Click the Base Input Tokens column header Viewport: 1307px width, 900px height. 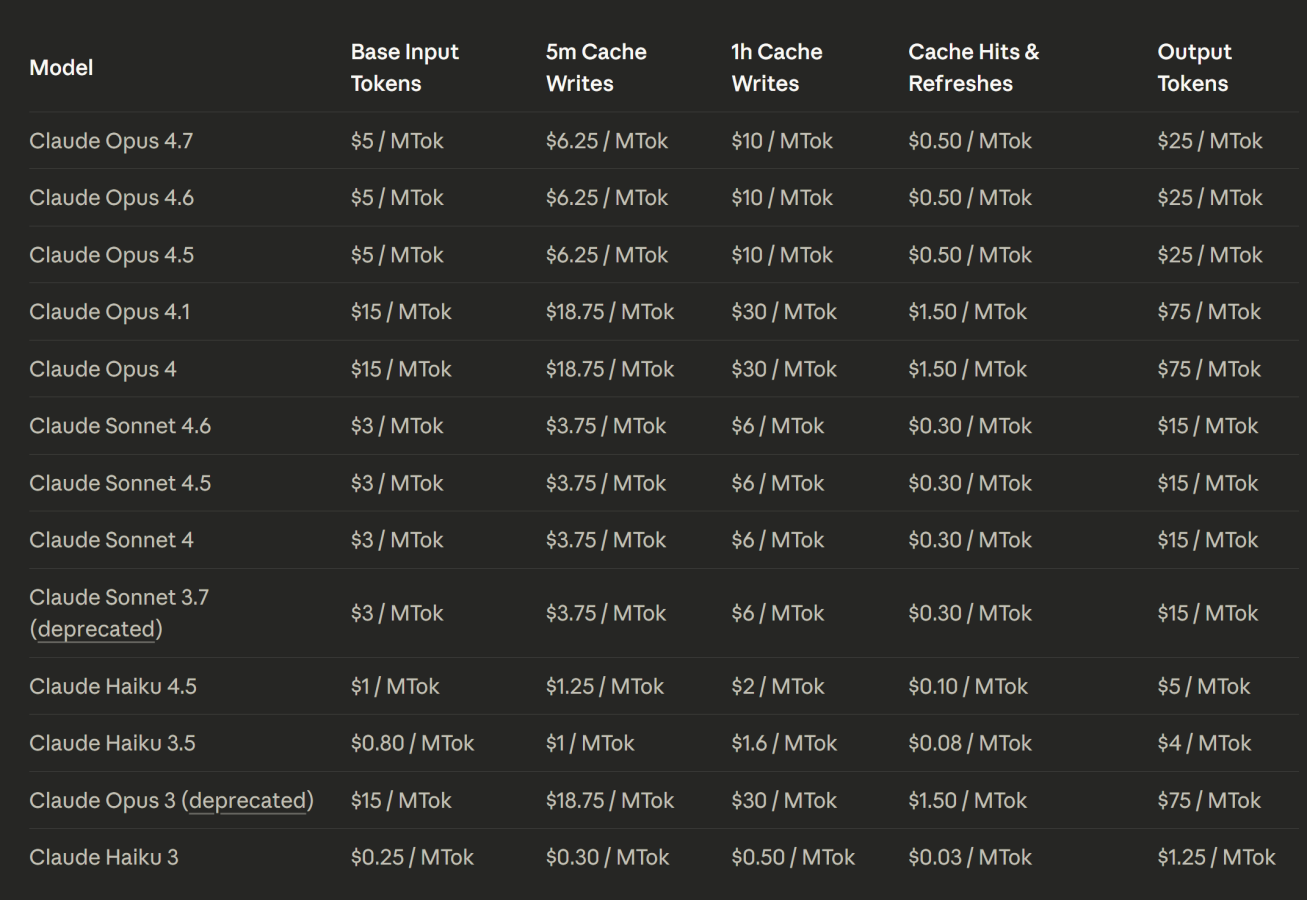coord(404,68)
